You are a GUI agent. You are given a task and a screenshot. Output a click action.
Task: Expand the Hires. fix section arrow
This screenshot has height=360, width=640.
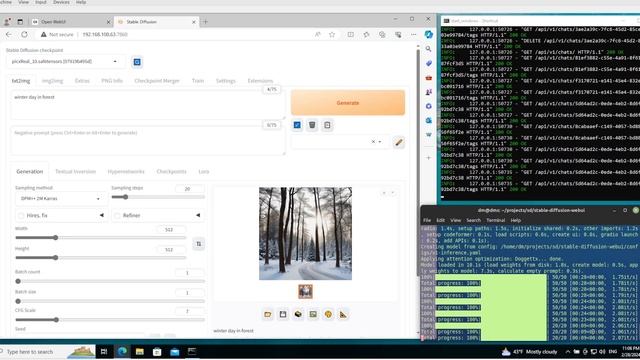tap(102, 215)
